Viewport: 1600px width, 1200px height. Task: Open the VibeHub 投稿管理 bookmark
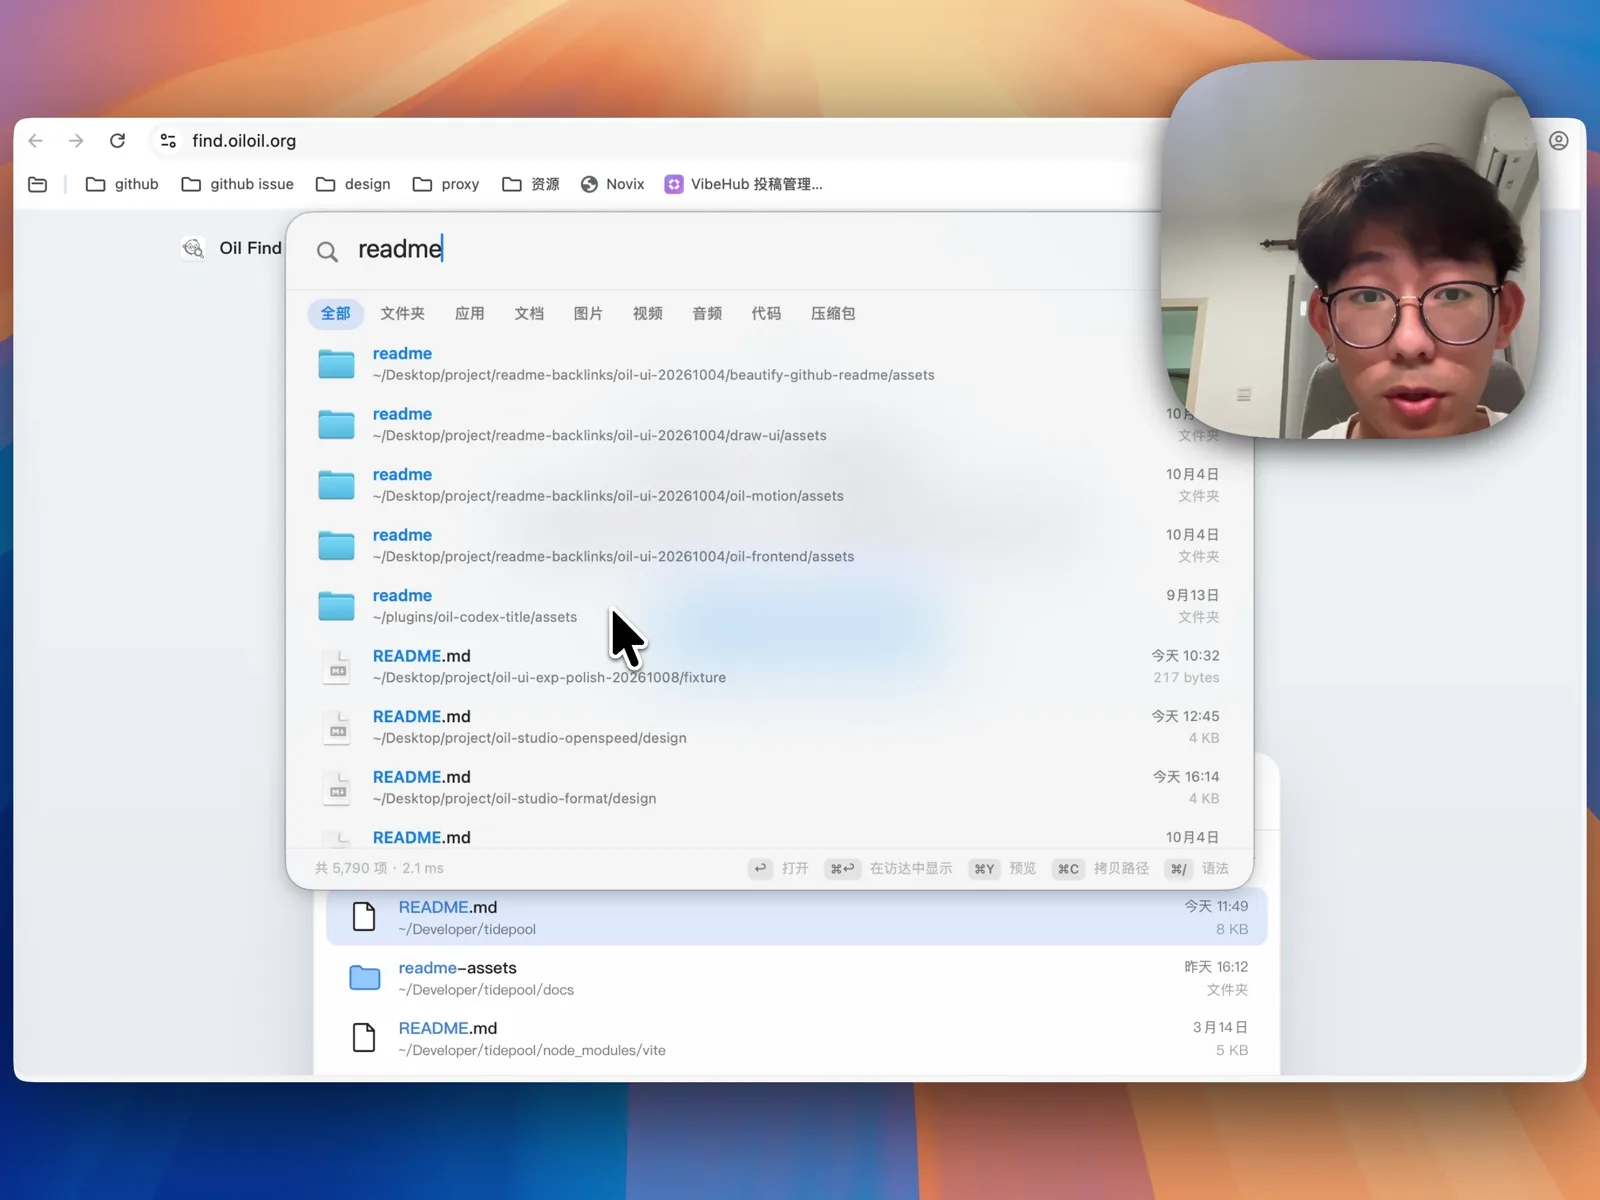744,184
